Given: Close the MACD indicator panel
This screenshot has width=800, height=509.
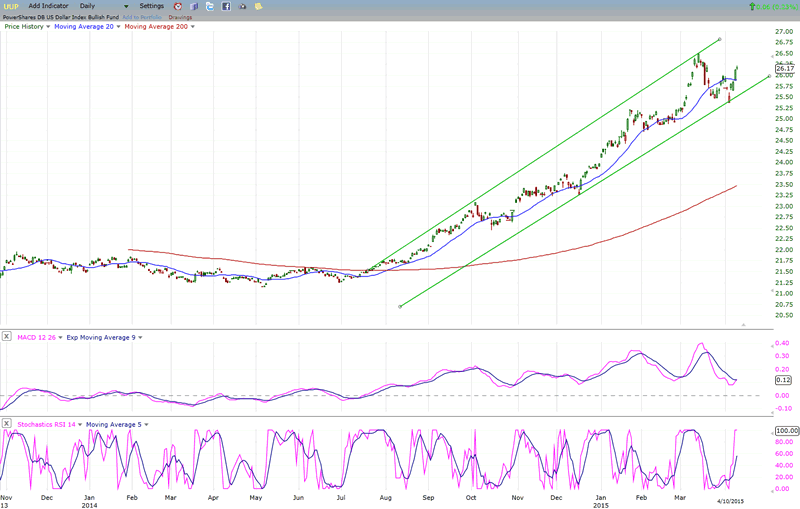Looking at the screenshot, I should [7, 335].
